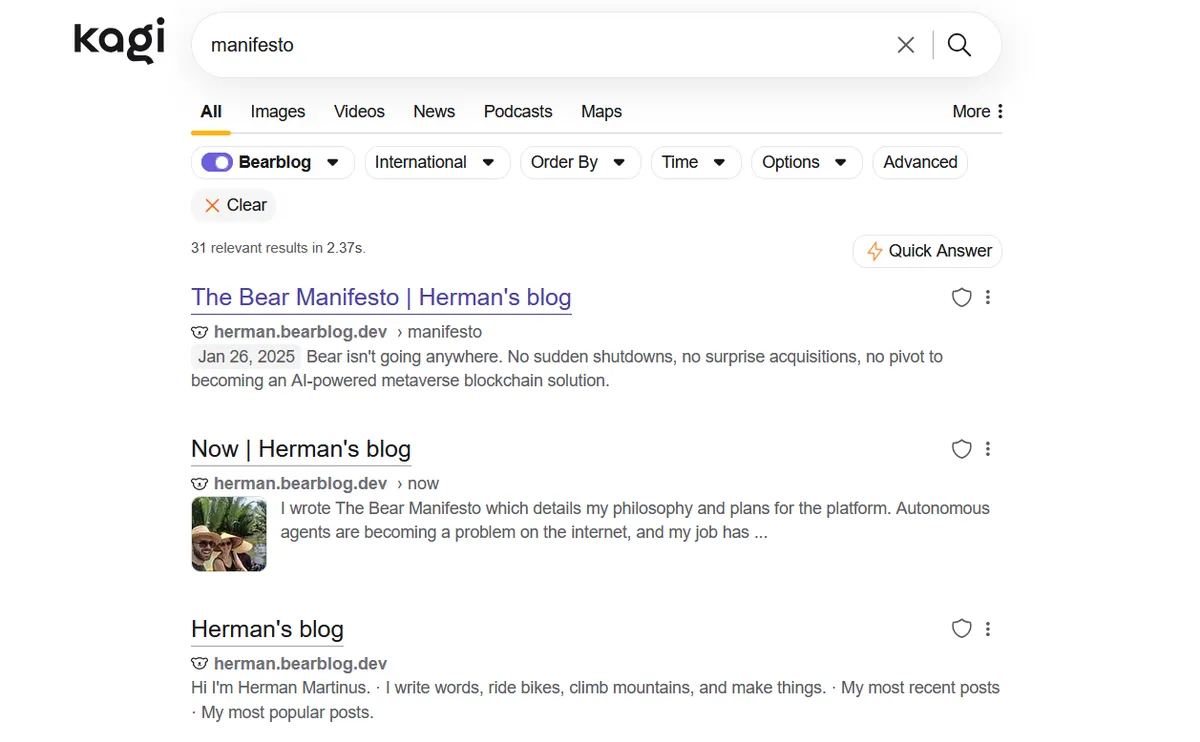Viewport: 1200px width, 742px height.
Task: Focus the search field containing manifesto
Action: pyautogui.click(x=540, y=45)
